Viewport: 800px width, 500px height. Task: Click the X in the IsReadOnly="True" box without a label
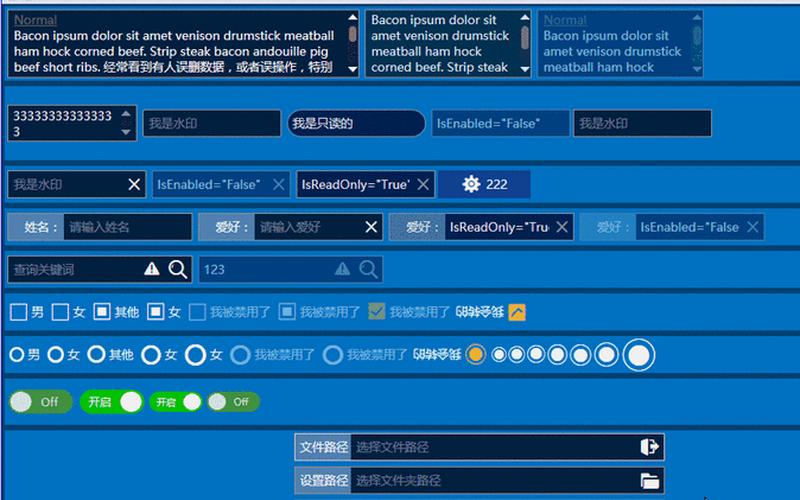click(x=423, y=184)
